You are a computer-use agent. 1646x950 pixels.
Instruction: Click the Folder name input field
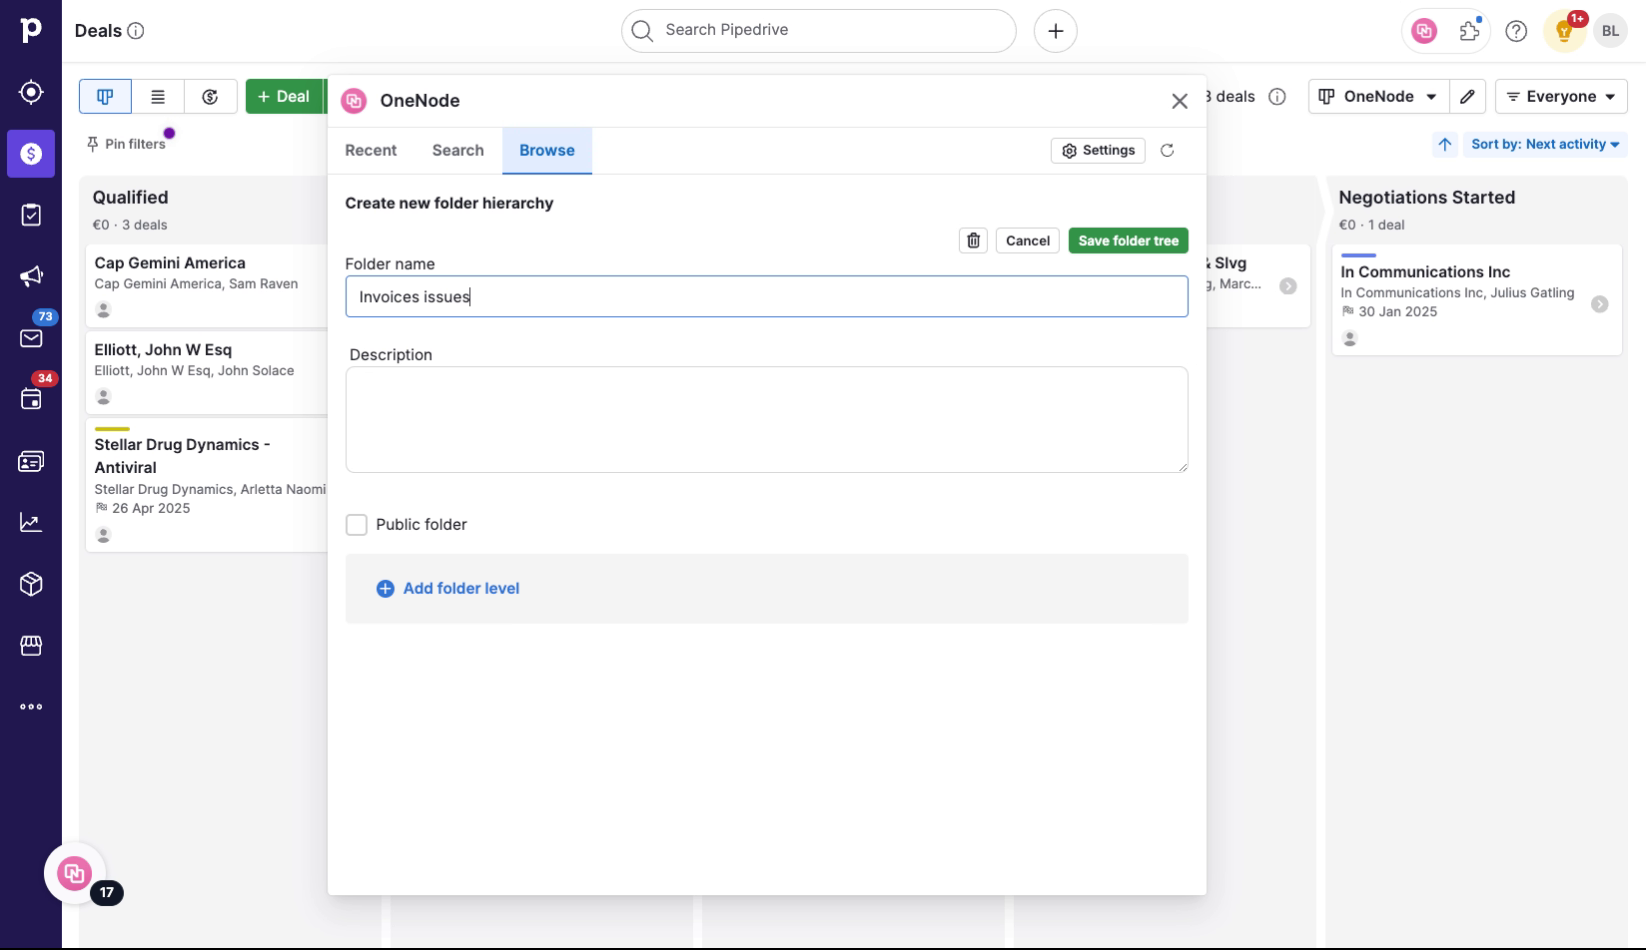[767, 297]
